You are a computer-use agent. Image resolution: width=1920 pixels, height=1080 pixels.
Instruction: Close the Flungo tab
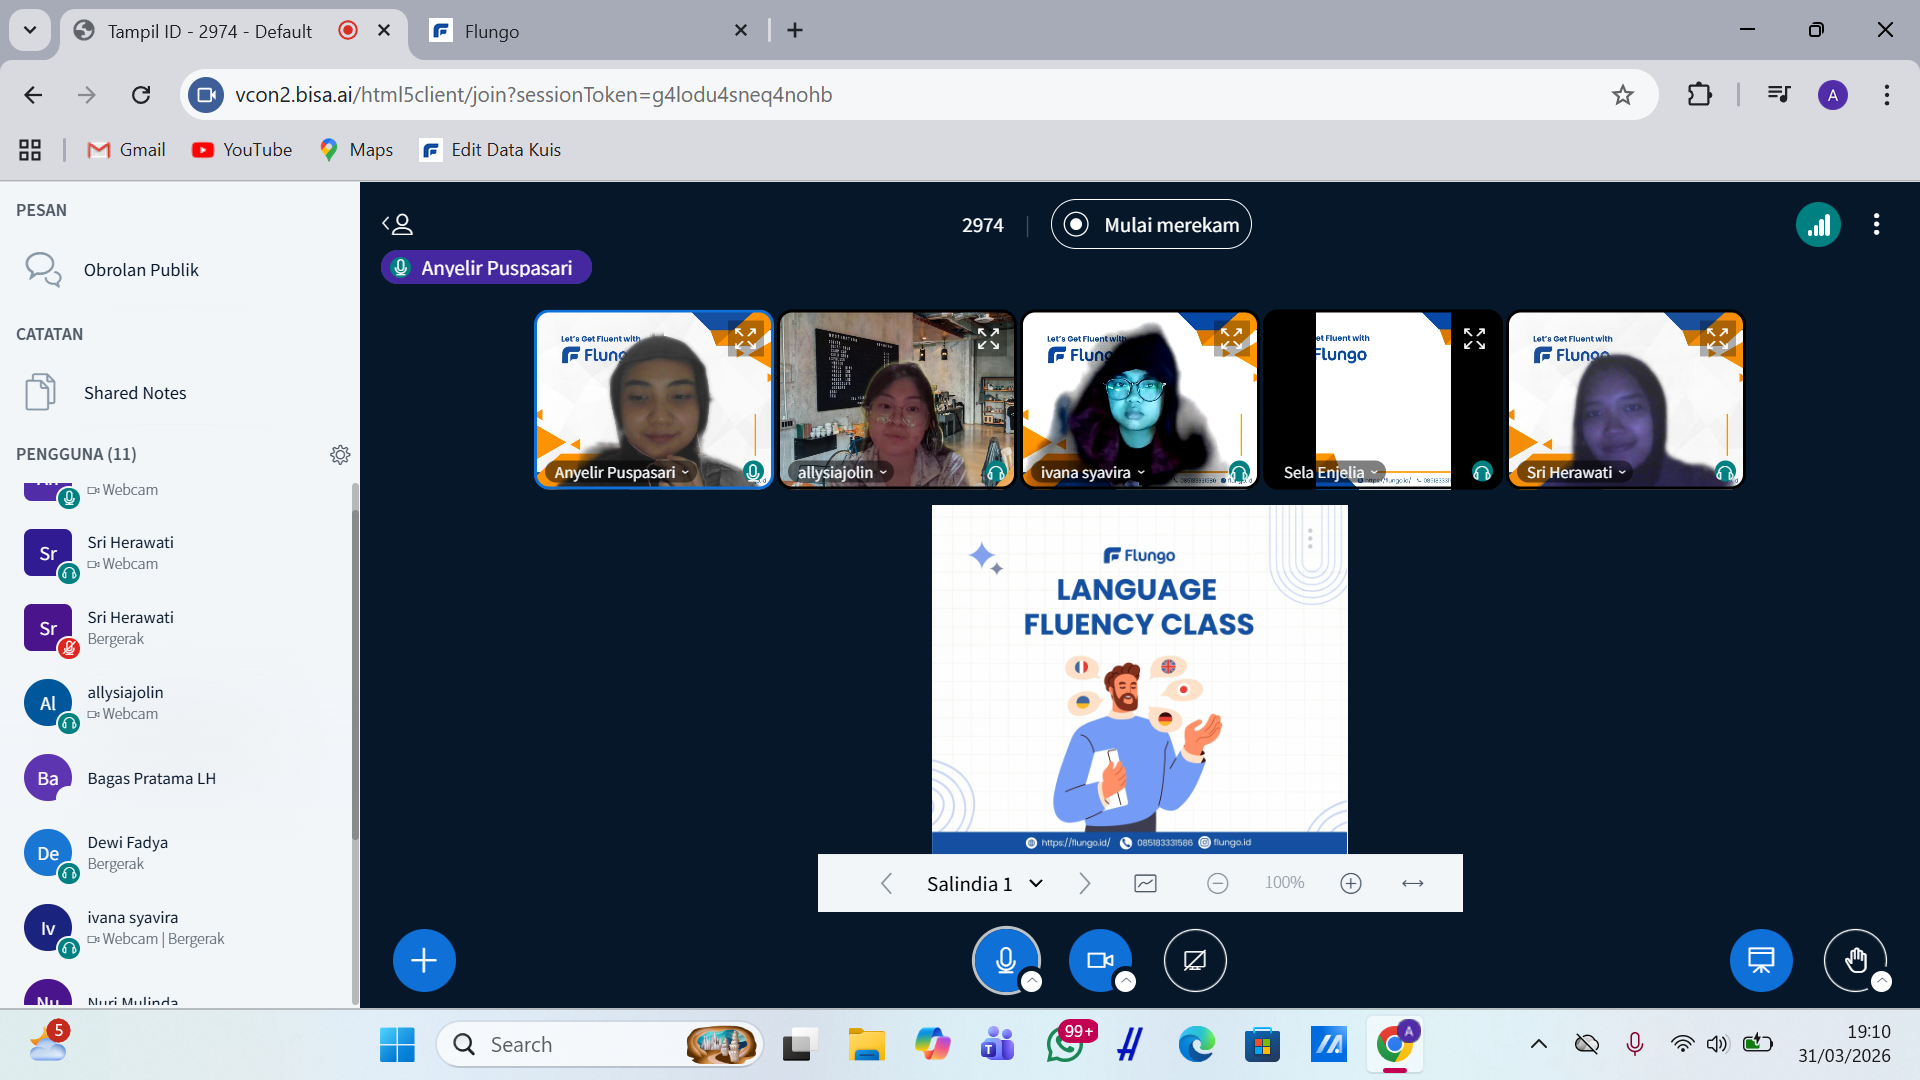point(740,31)
